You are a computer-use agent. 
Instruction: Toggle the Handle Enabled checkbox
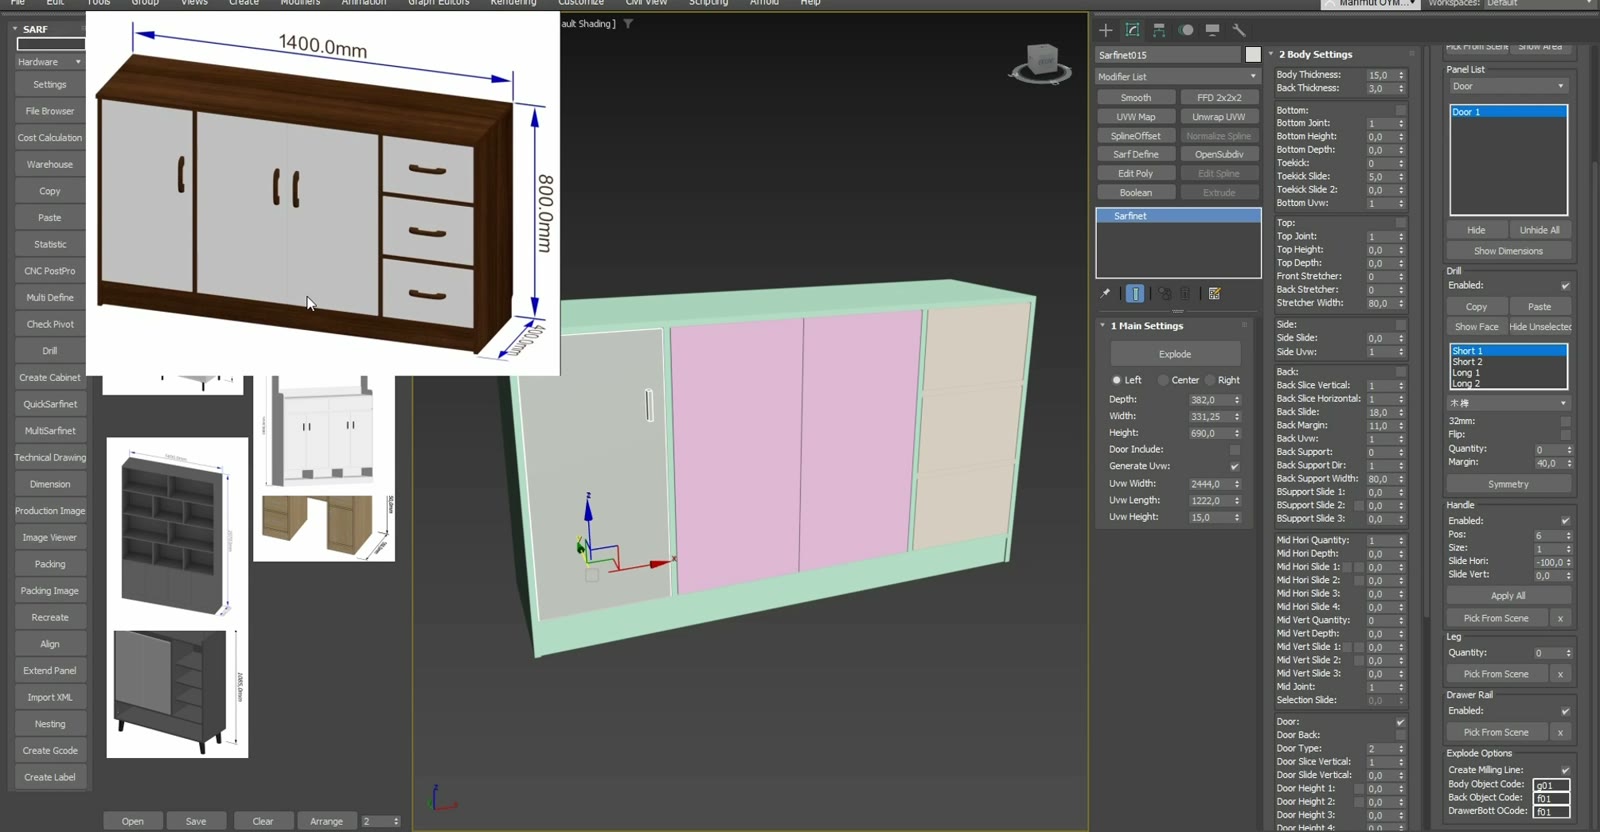pyautogui.click(x=1565, y=521)
